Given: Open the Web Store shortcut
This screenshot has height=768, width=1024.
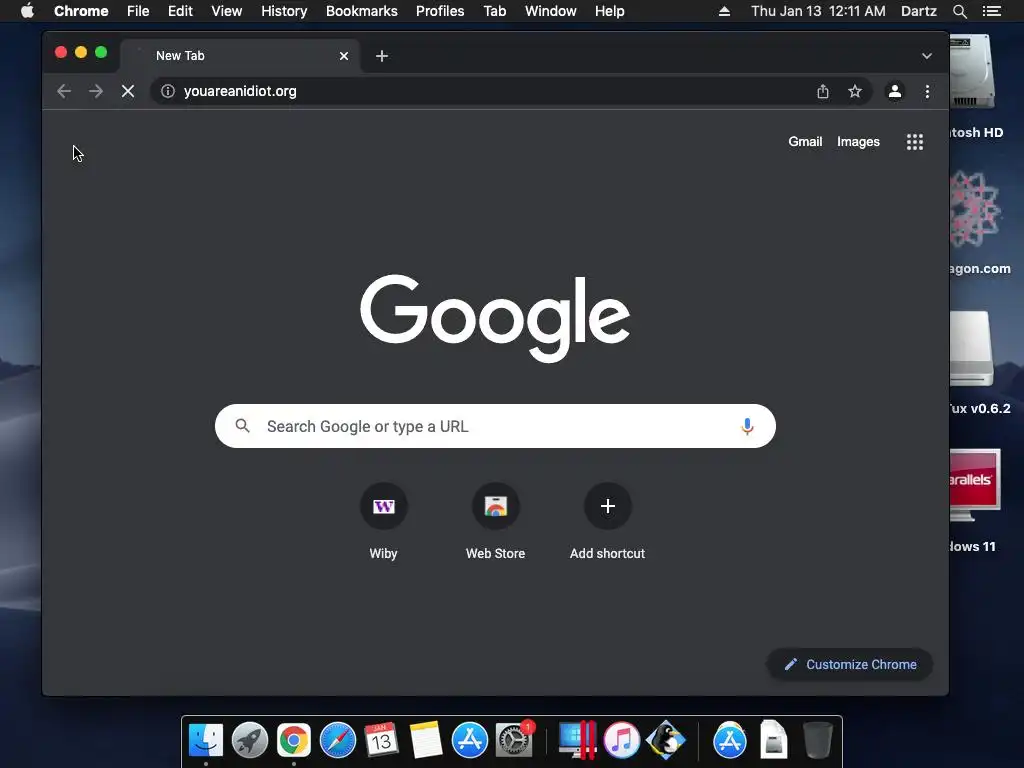Looking at the screenshot, I should coord(495,521).
